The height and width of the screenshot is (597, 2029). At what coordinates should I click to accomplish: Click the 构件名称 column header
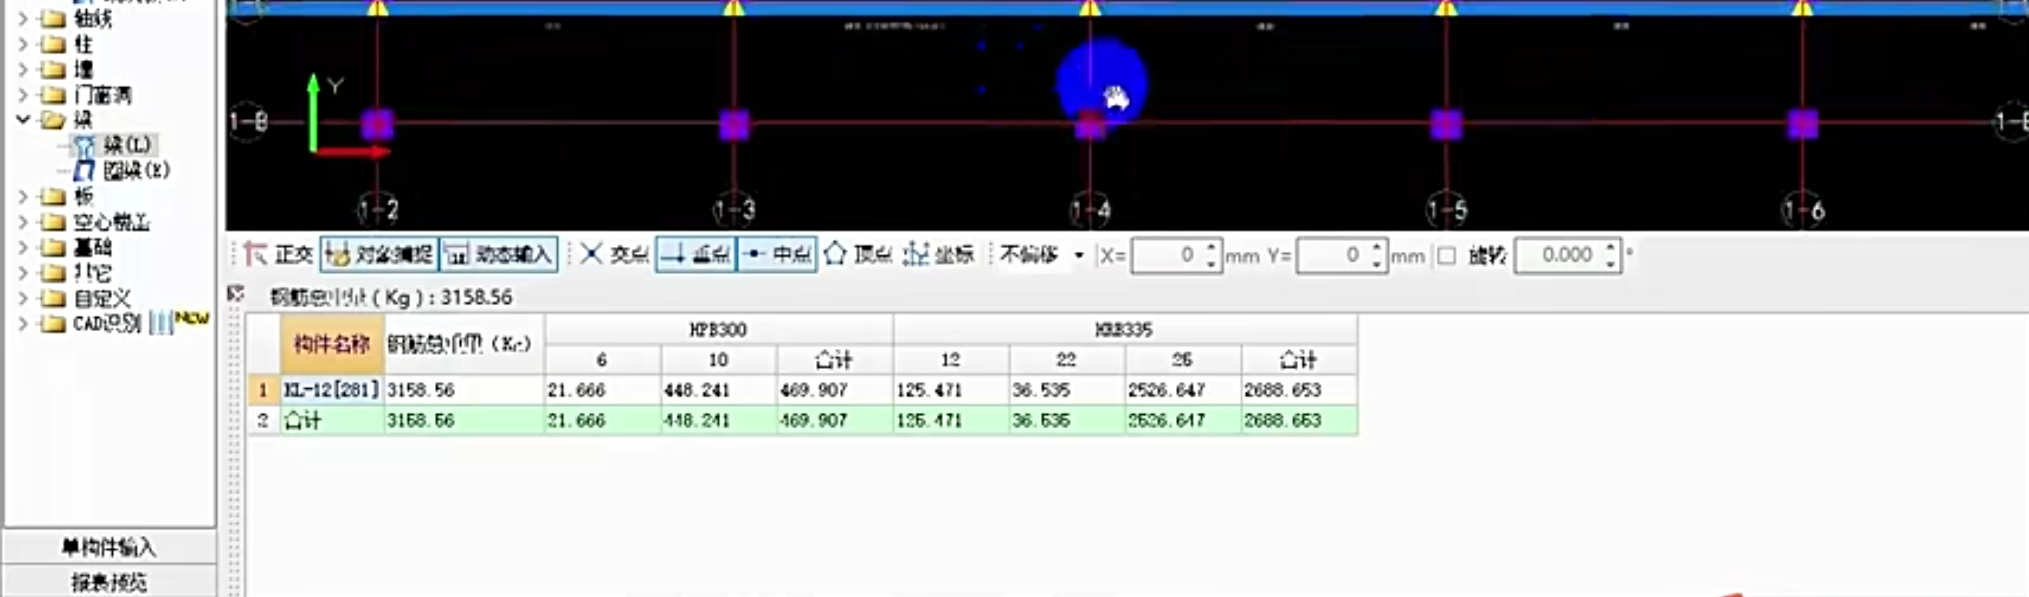(332, 344)
